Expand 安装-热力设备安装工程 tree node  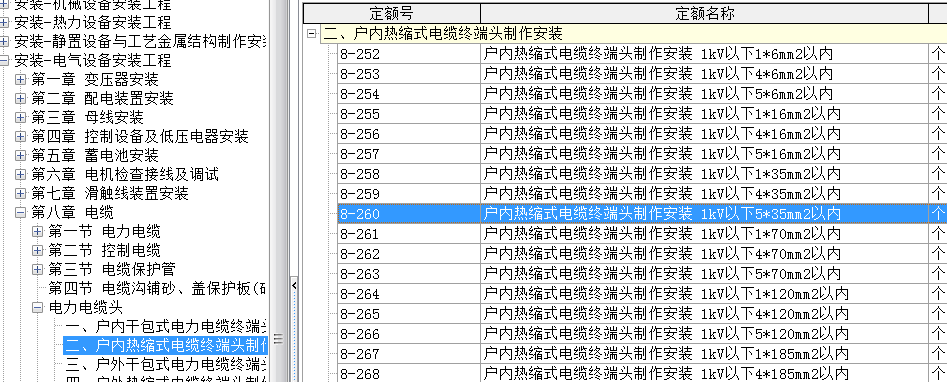coord(4,23)
